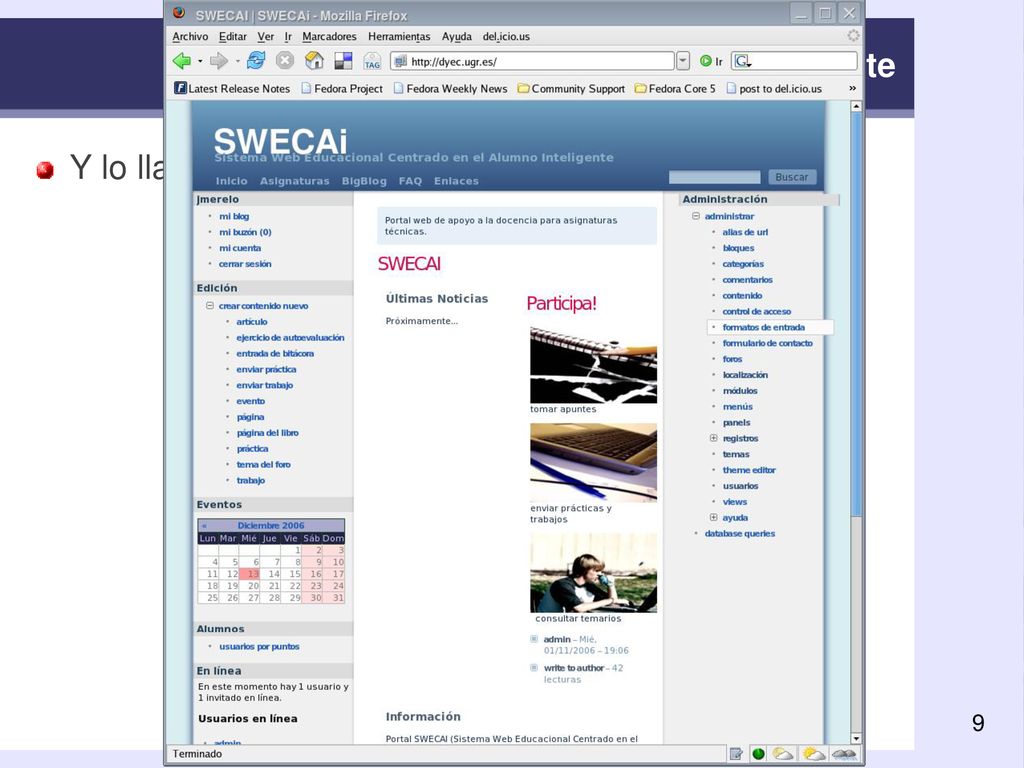Click the Firefox activity throbber icon
1024x768 pixels.
853,36
